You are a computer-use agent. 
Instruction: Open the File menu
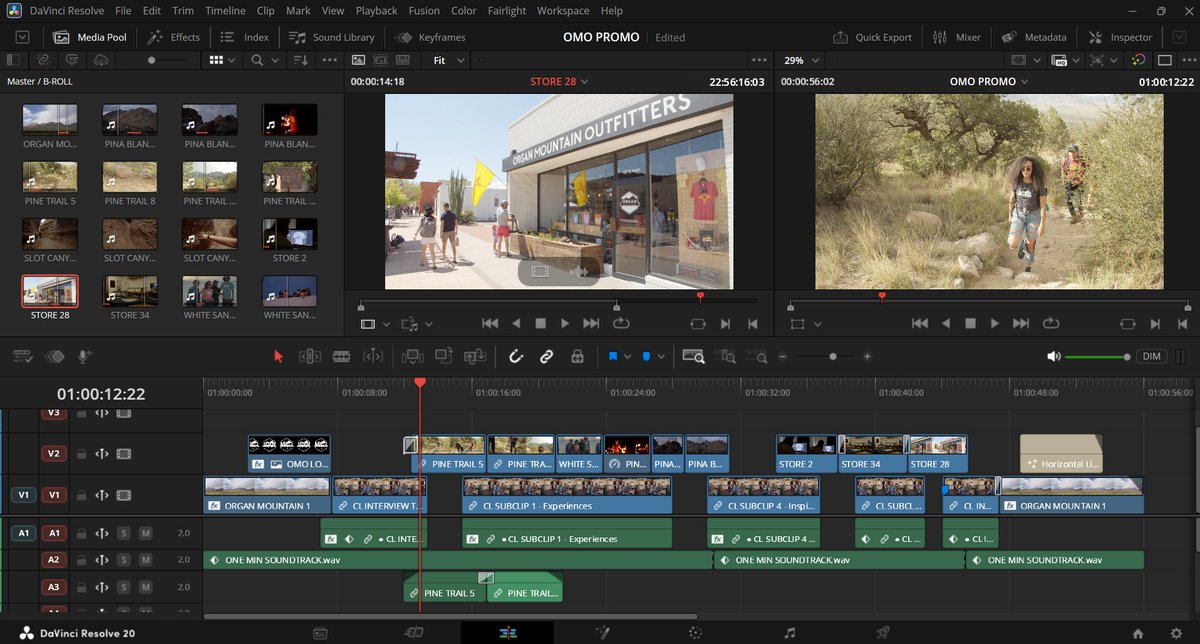pyautogui.click(x=123, y=11)
